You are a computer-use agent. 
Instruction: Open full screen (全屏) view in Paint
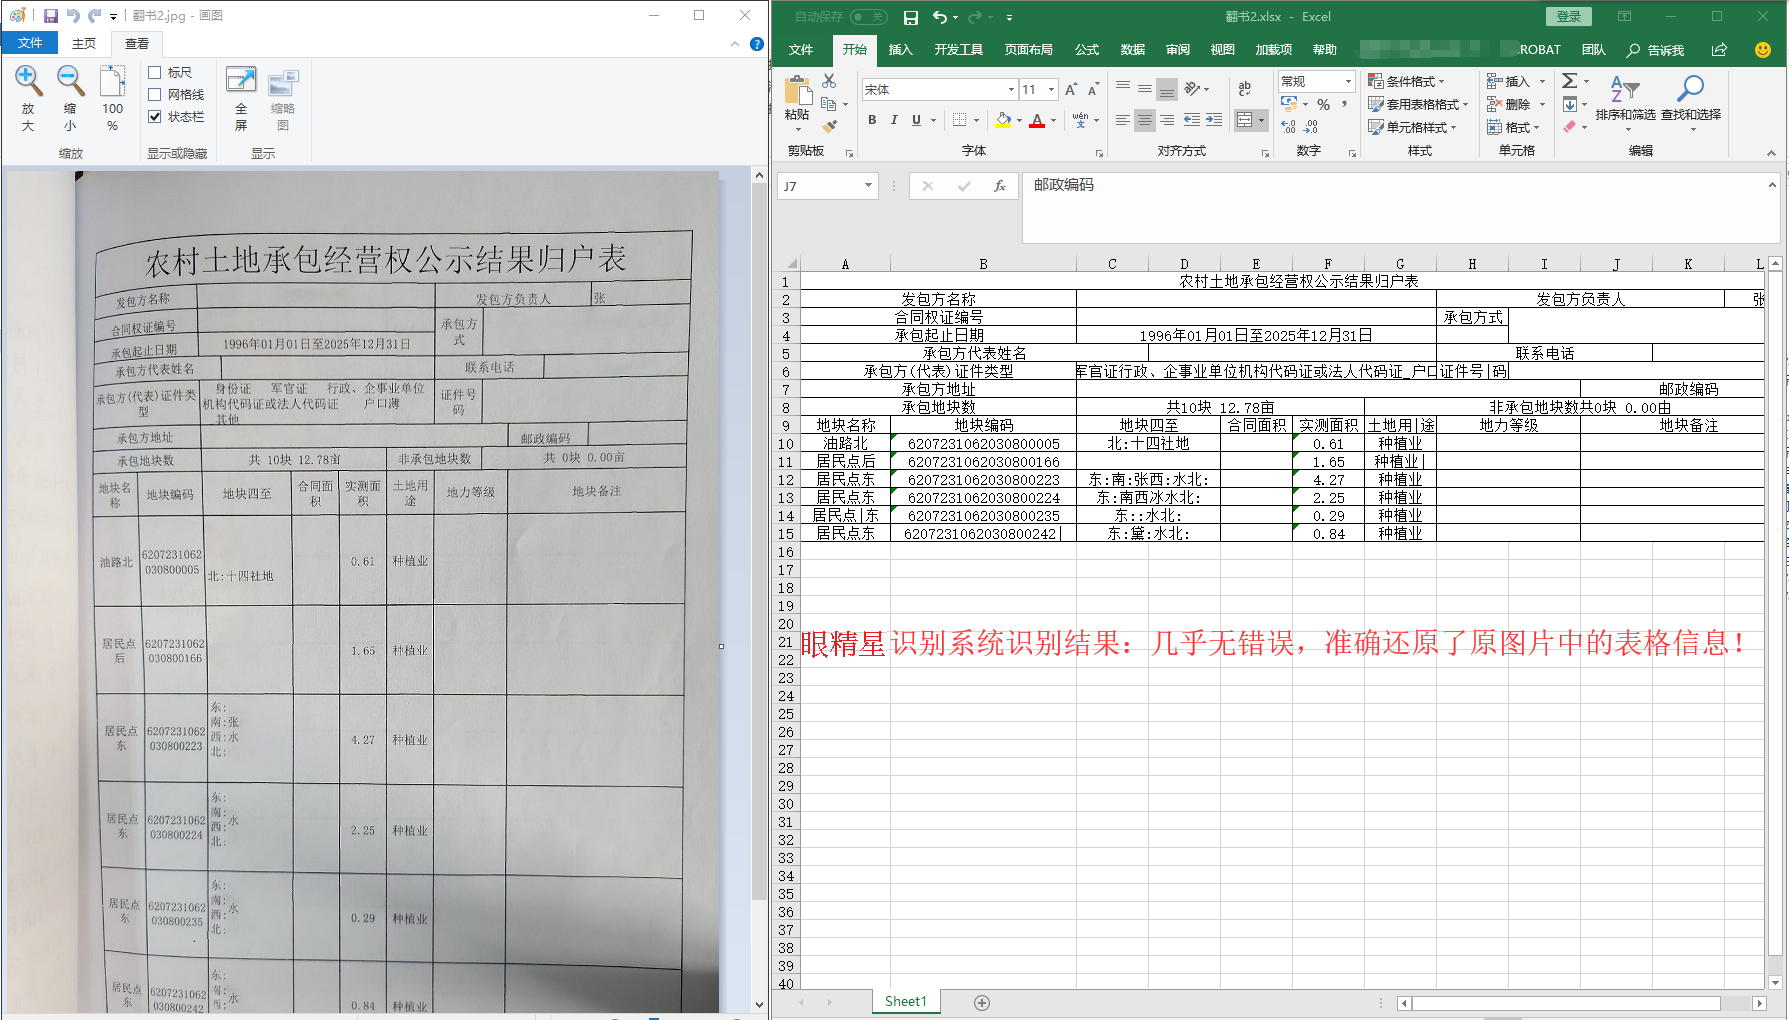(x=241, y=98)
